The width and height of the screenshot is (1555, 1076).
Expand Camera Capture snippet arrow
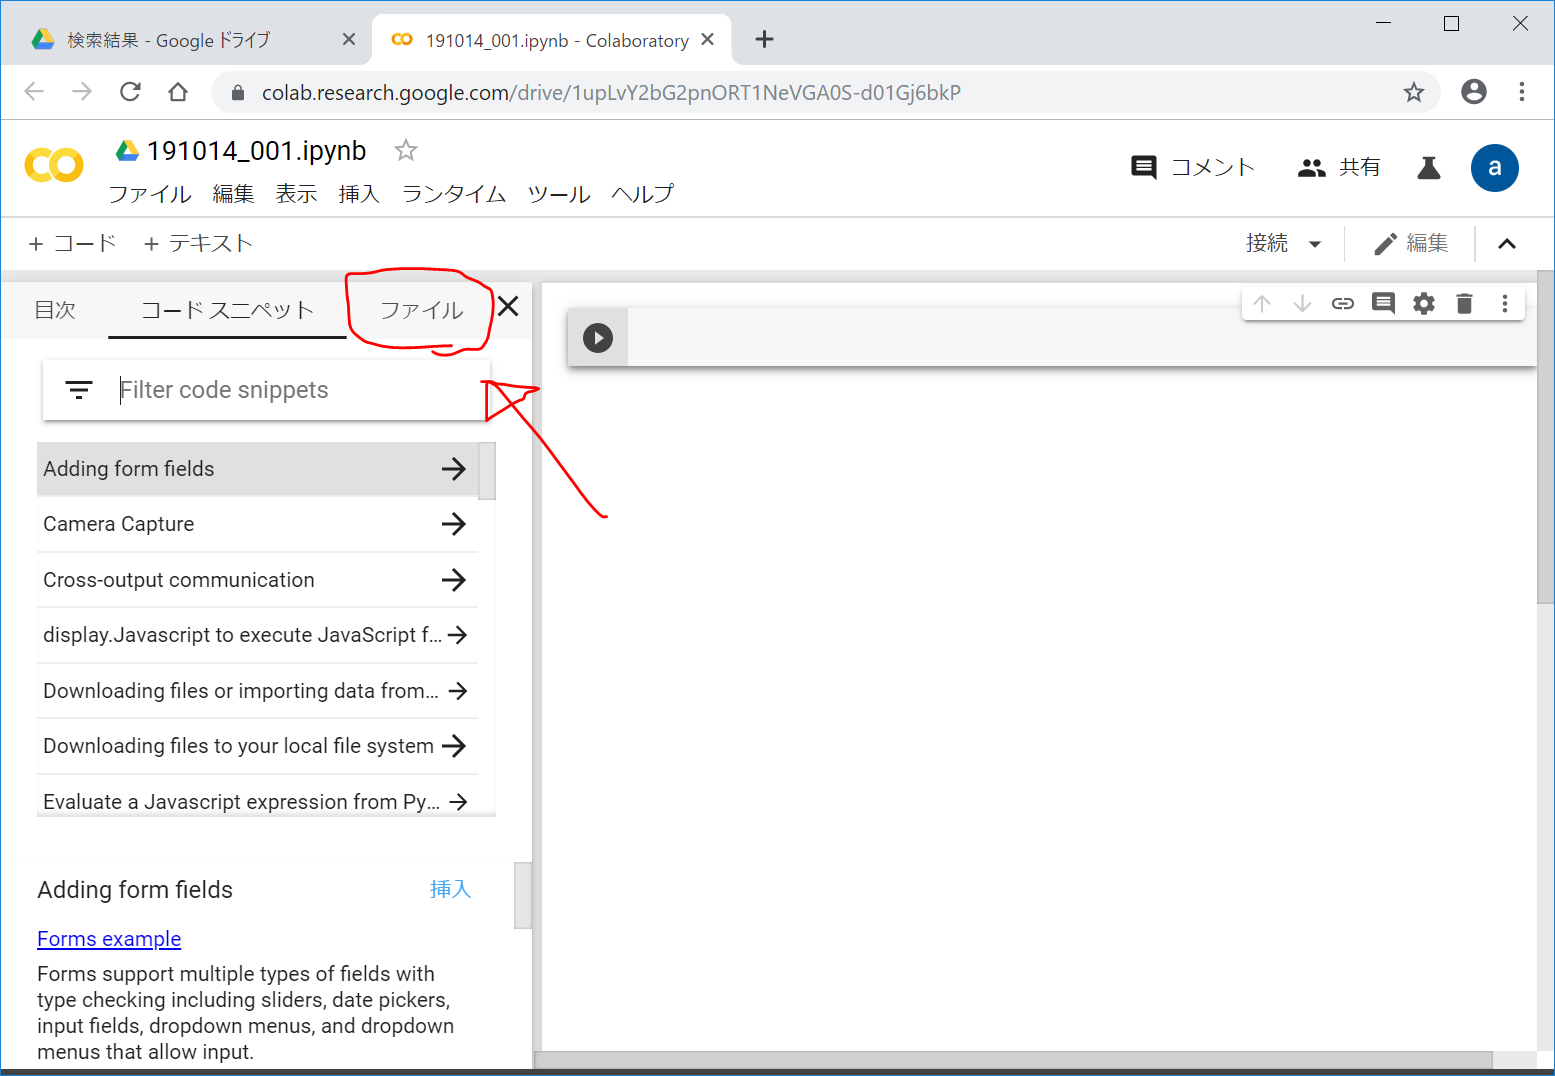454,524
